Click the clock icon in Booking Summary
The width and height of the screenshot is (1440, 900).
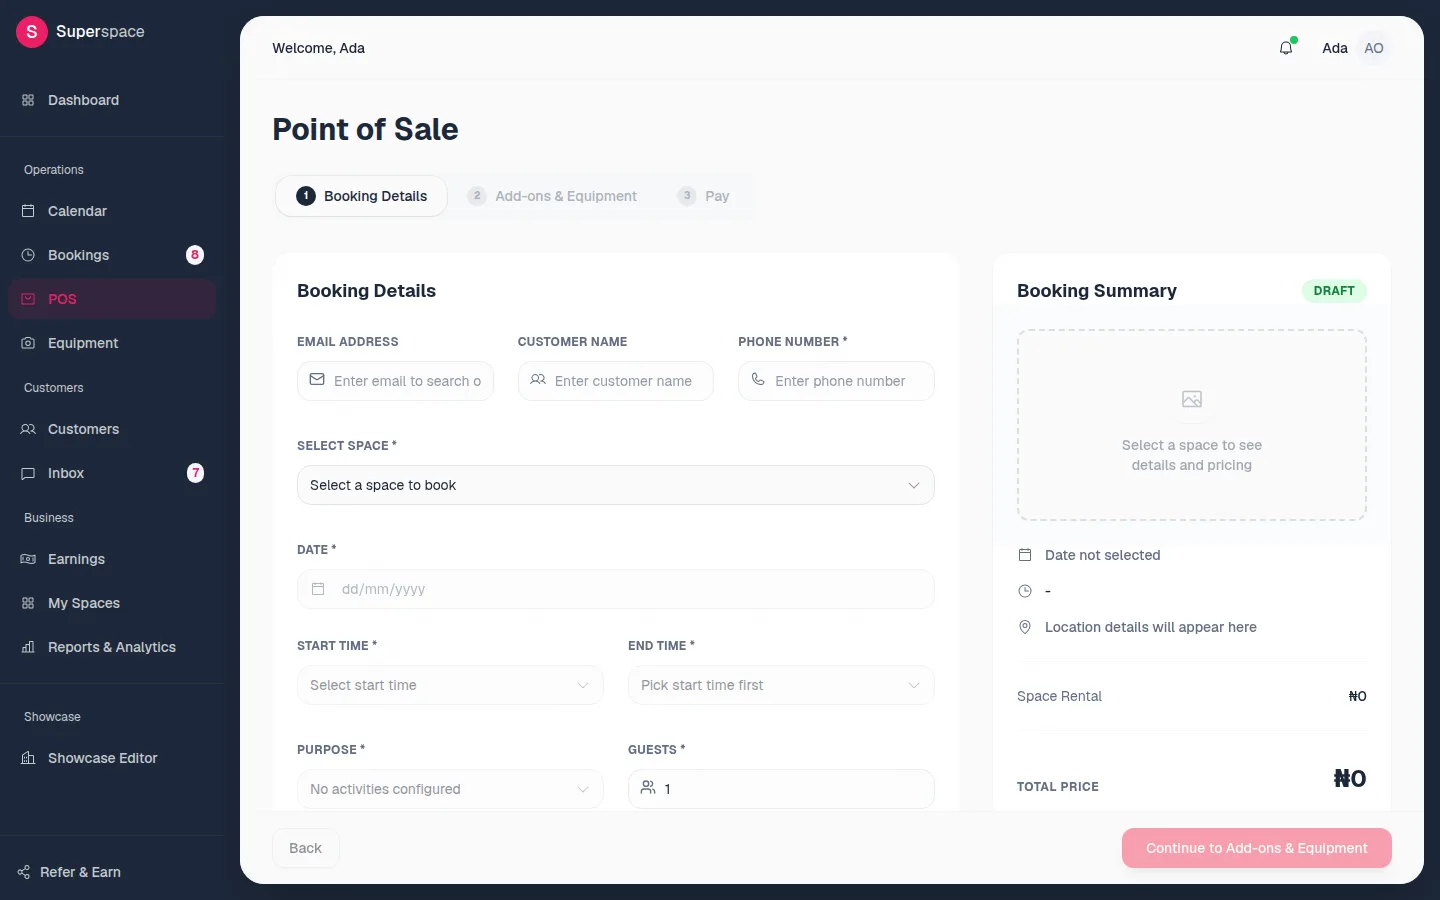click(x=1025, y=591)
